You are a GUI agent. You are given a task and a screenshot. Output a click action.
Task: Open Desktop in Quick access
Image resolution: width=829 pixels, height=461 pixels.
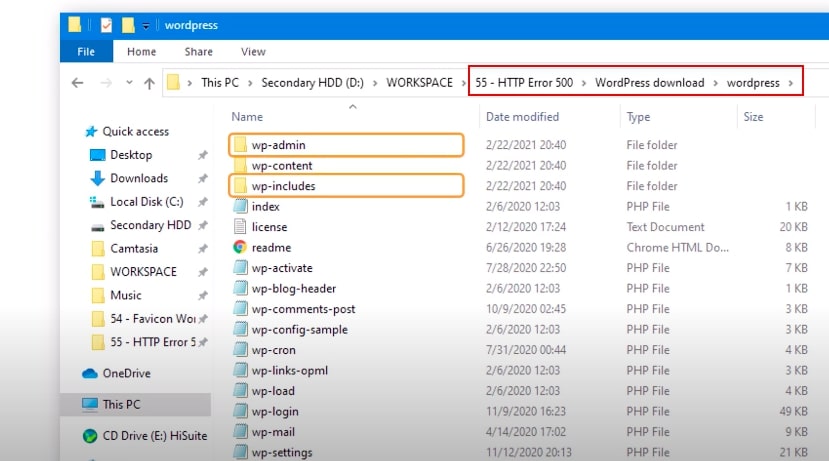(121, 155)
